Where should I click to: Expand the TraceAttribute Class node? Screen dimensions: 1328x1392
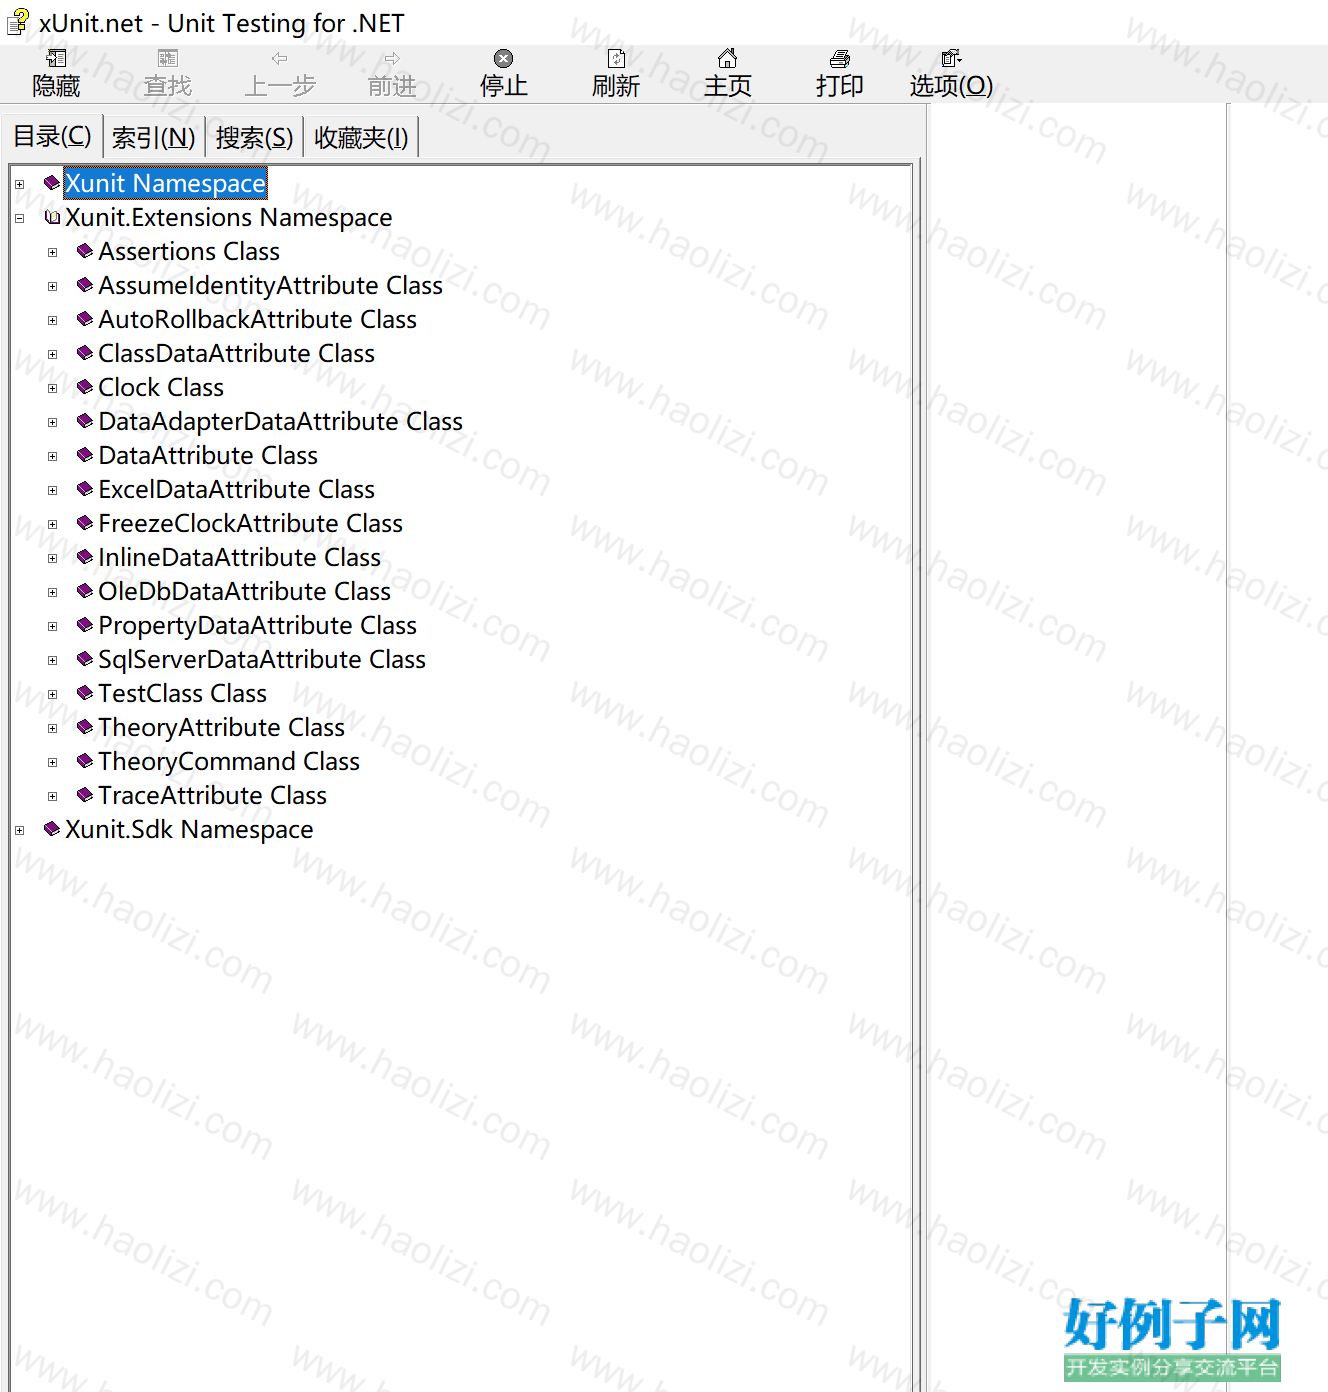click(53, 797)
